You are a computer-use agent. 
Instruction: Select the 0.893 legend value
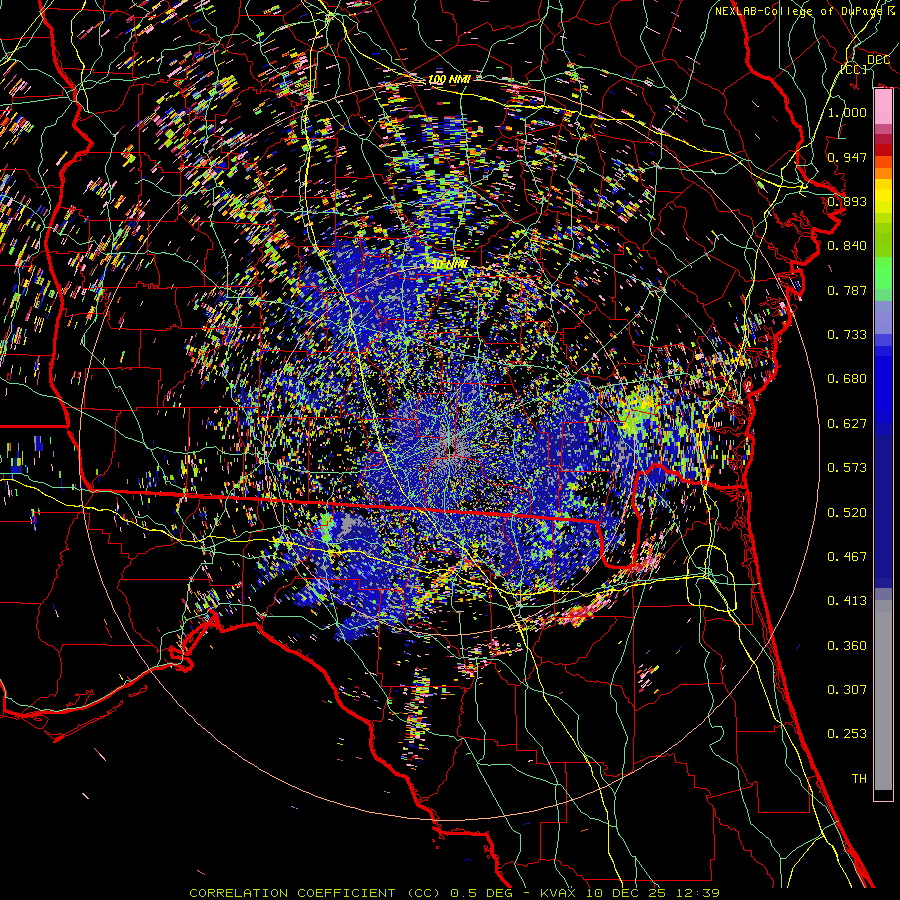(847, 201)
